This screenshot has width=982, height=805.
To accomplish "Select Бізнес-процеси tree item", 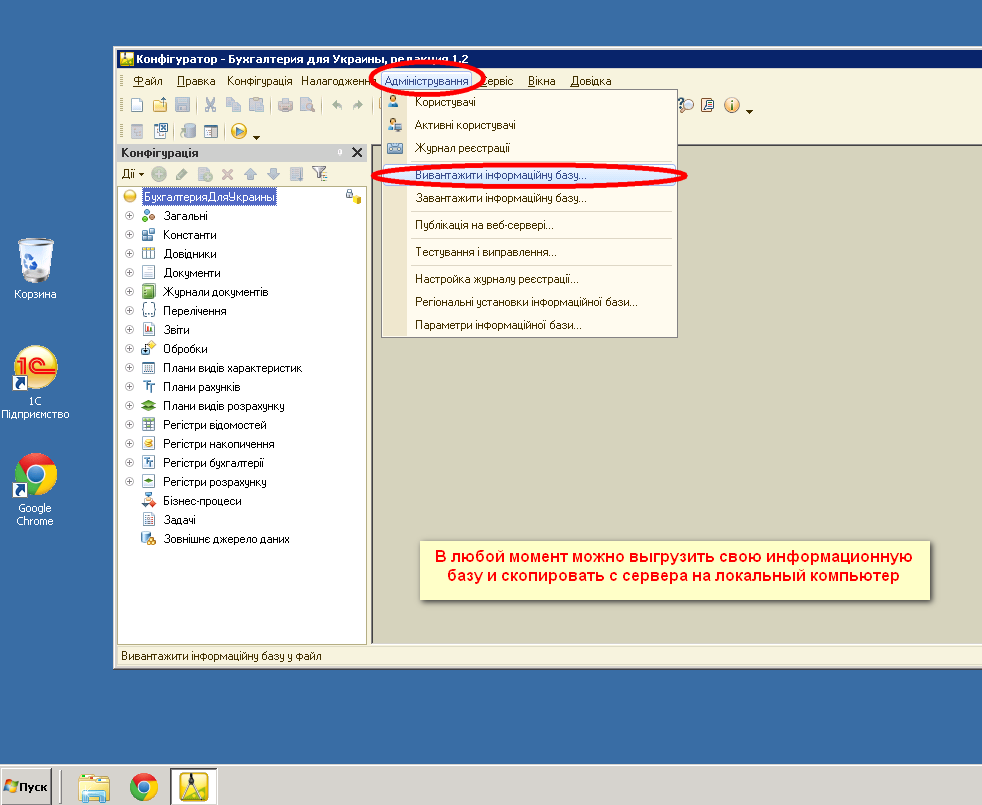I will 202,501.
